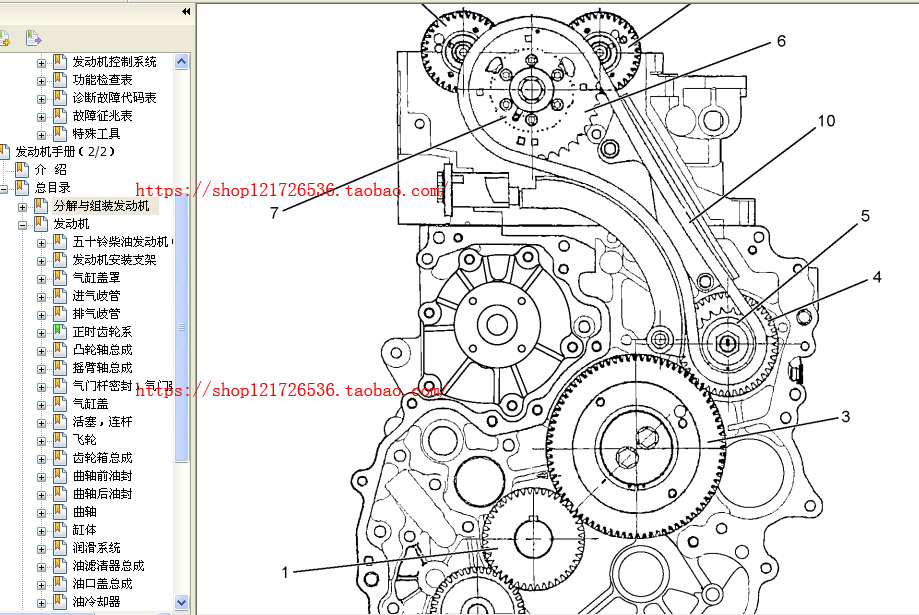Collapse the bookmarks panel with double-arrow icon
Screen dimensions: 919x615
pos(186,12)
